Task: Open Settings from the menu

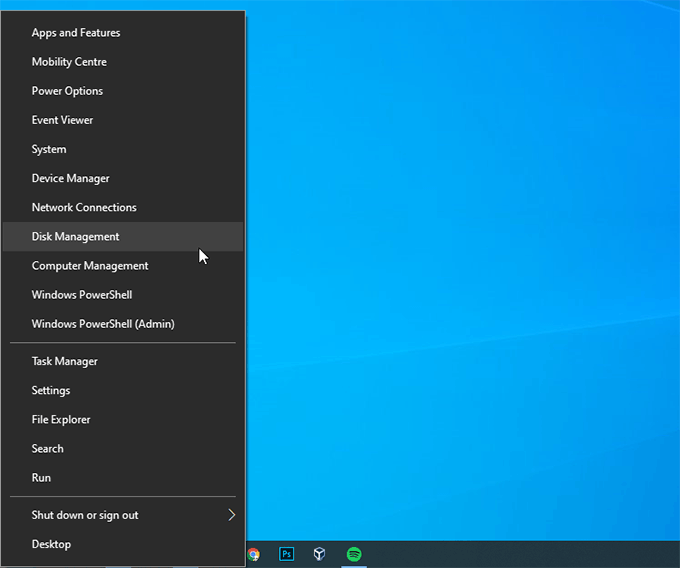Action: [51, 390]
